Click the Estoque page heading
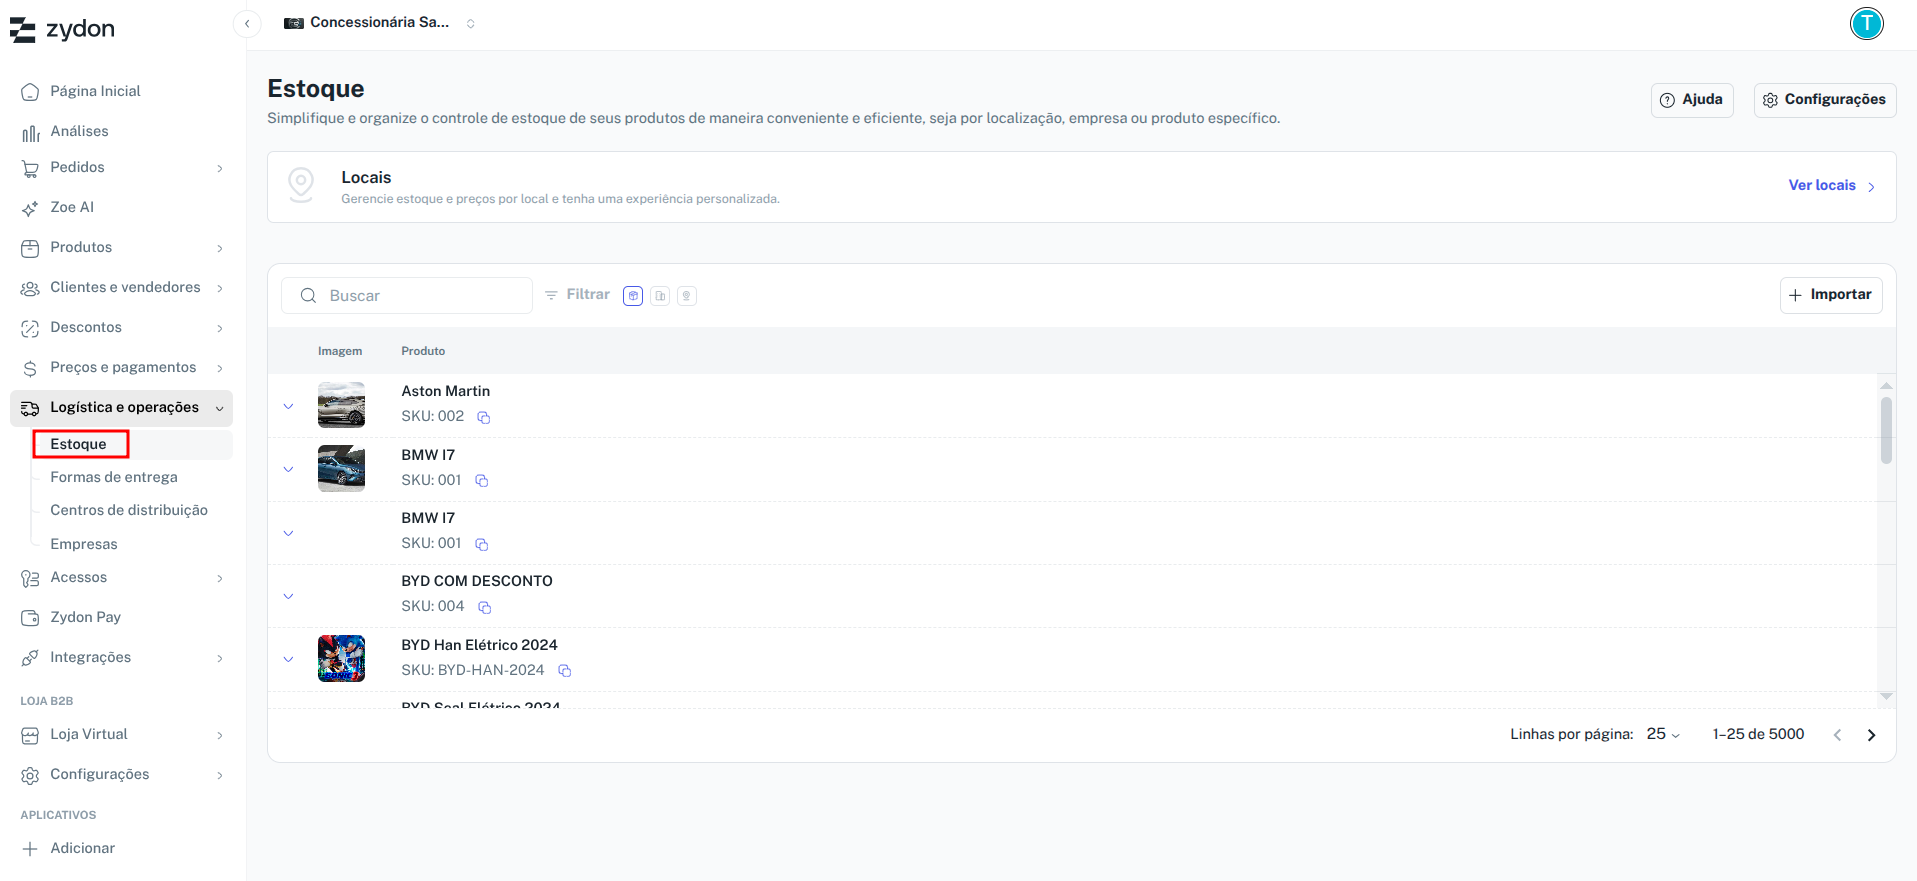The height and width of the screenshot is (881, 1917). point(316,89)
